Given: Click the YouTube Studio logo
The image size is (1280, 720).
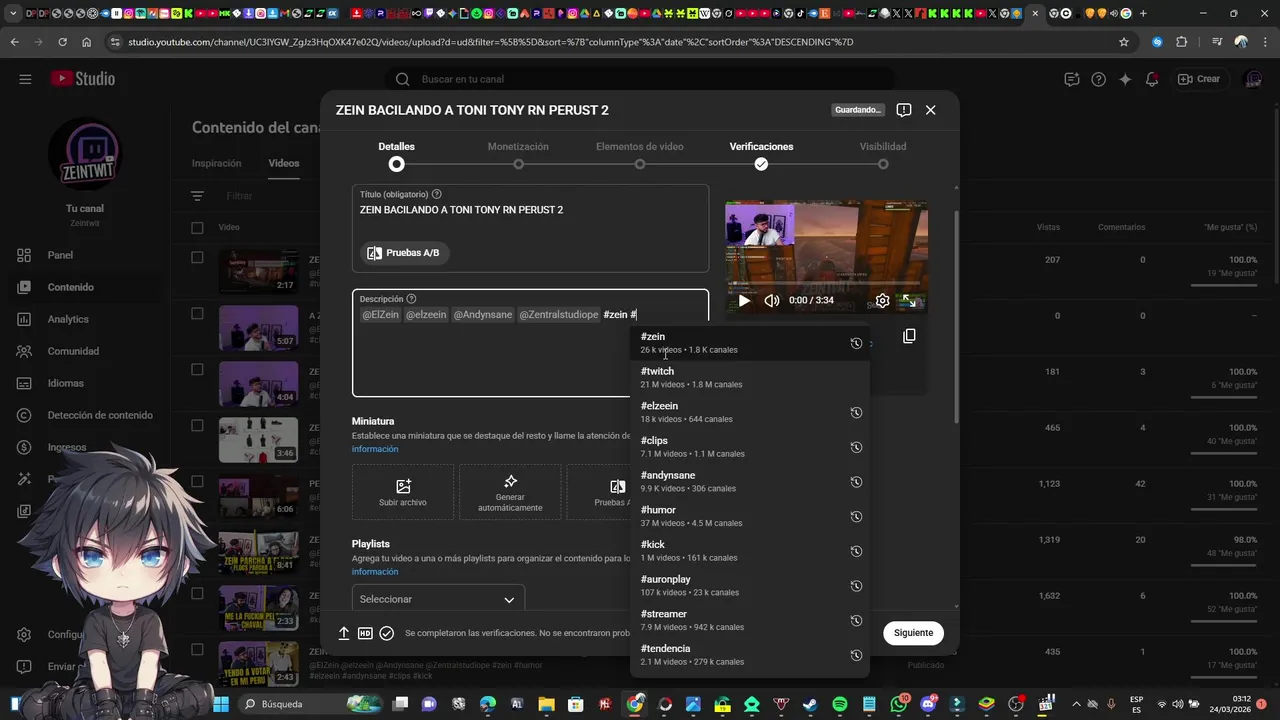Looking at the screenshot, I should (83, 79).
